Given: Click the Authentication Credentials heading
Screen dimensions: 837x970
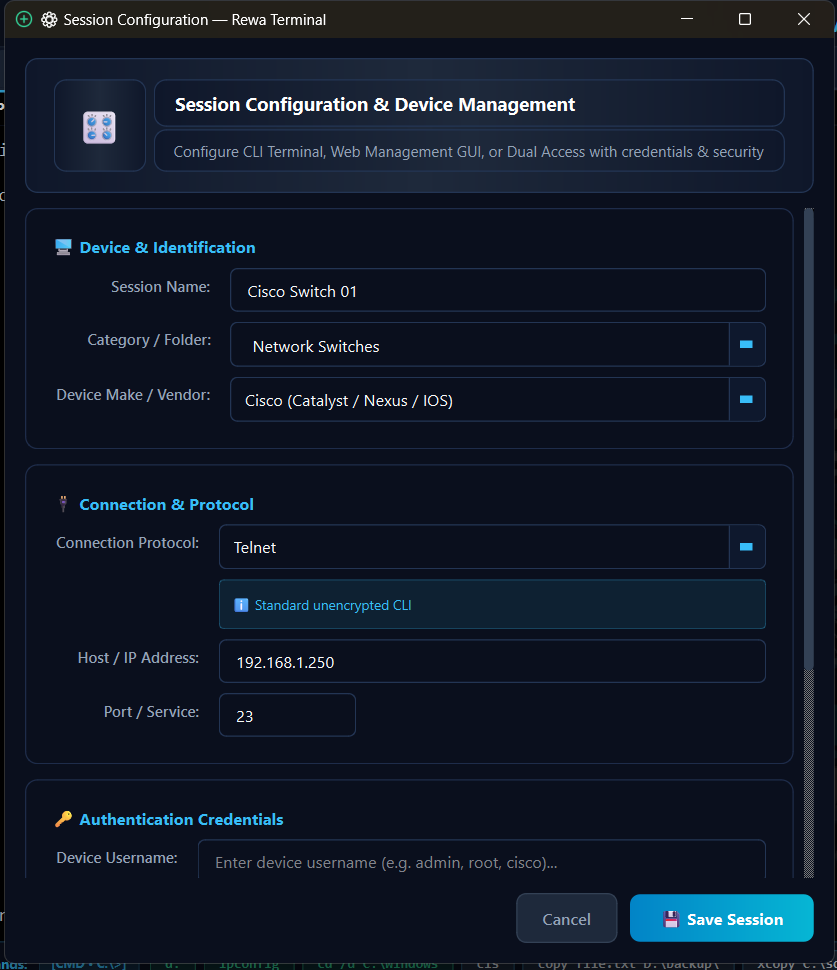Looking at the screenshot, I should point(181,819).
